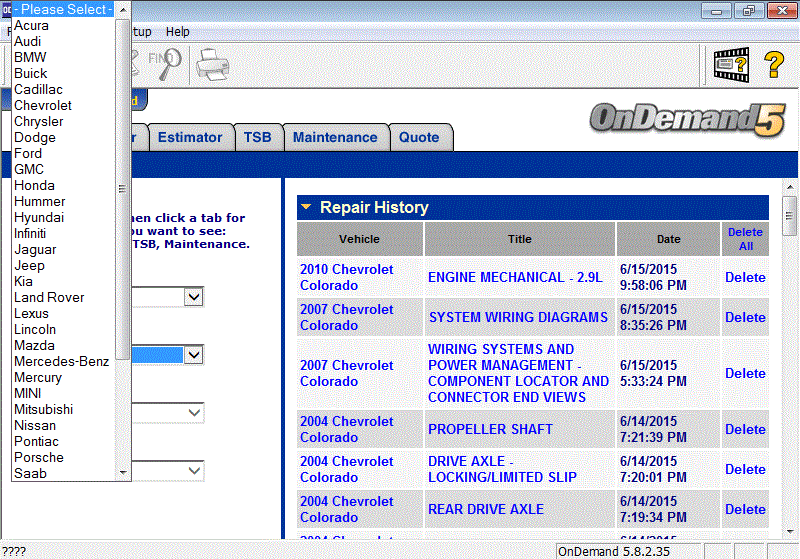
Task: Delete the PROPELLER SHAFT history entry
Action: click(745, 429)
